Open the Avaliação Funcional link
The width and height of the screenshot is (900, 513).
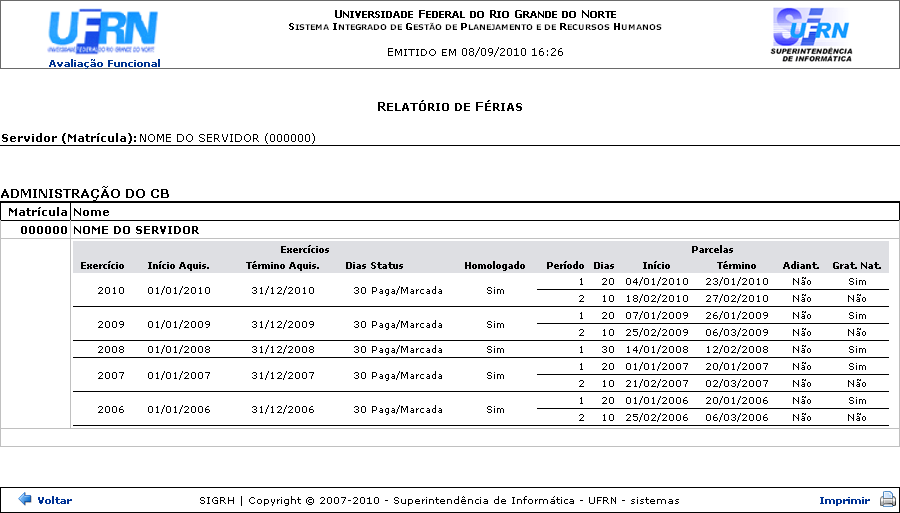tap(104, 63)
